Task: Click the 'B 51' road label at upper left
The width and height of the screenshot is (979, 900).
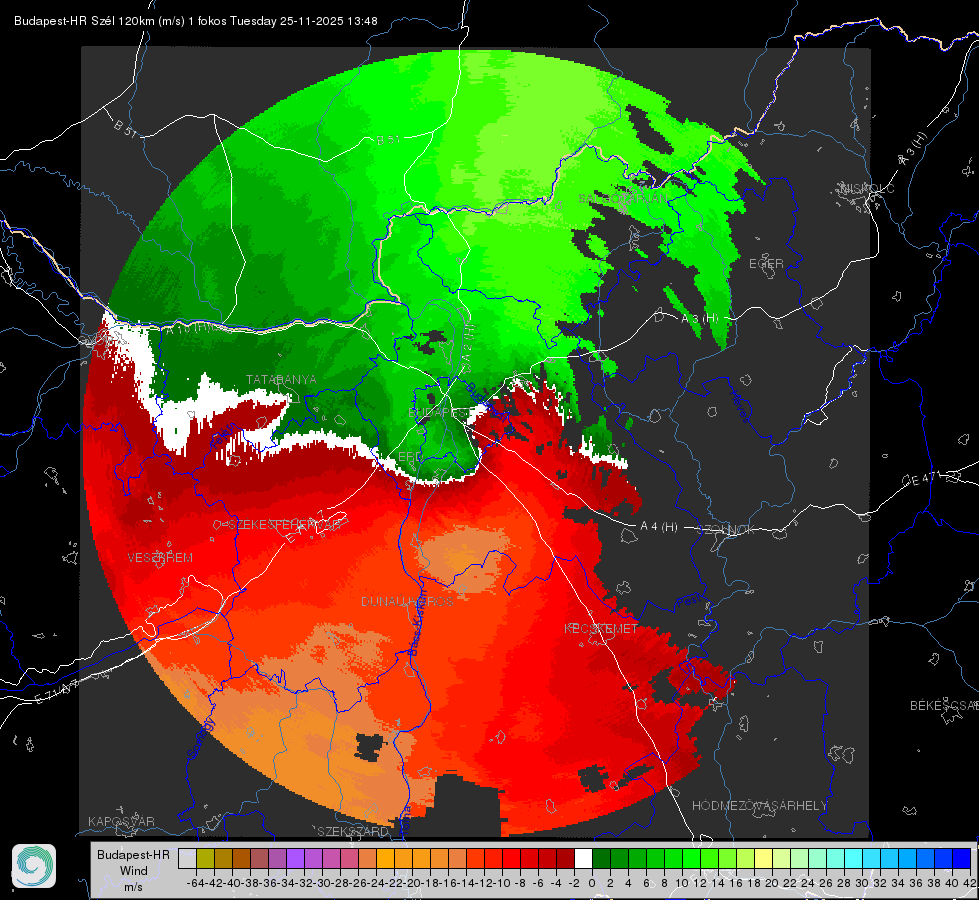Action: coord(125,127)
